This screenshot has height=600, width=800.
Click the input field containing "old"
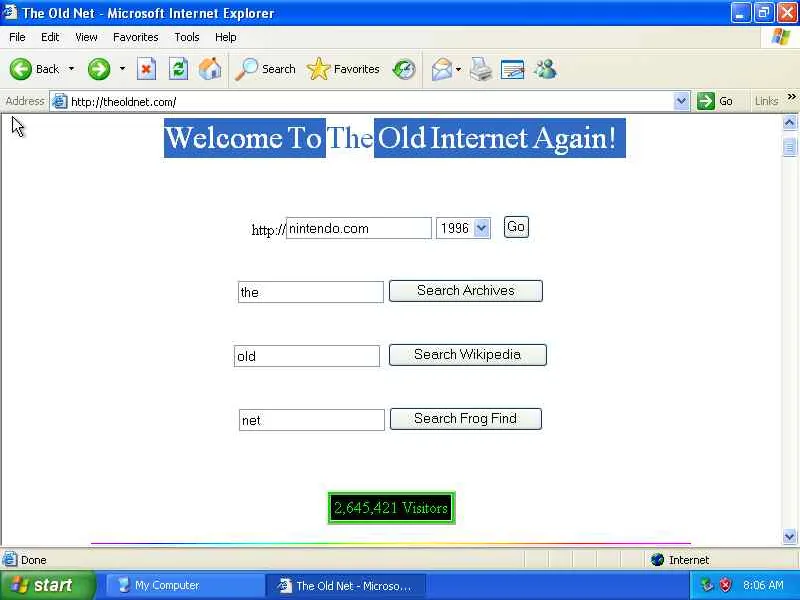click(307, 356)
